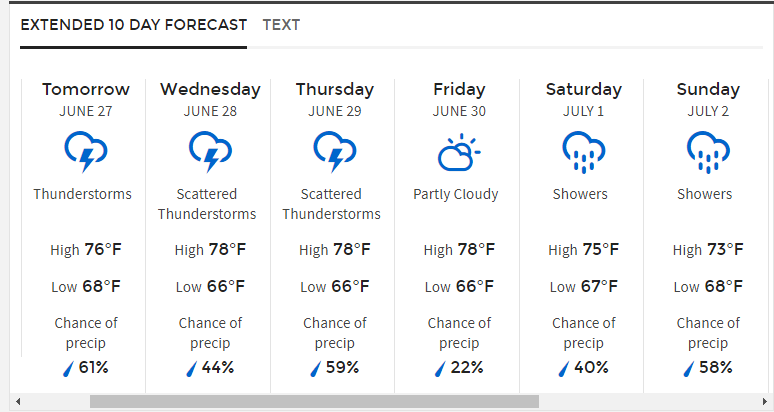Click Friday's partly cloudy sun icon
Image resolution: width=774 pixels, height=412 pixels.
pos(459,152)
